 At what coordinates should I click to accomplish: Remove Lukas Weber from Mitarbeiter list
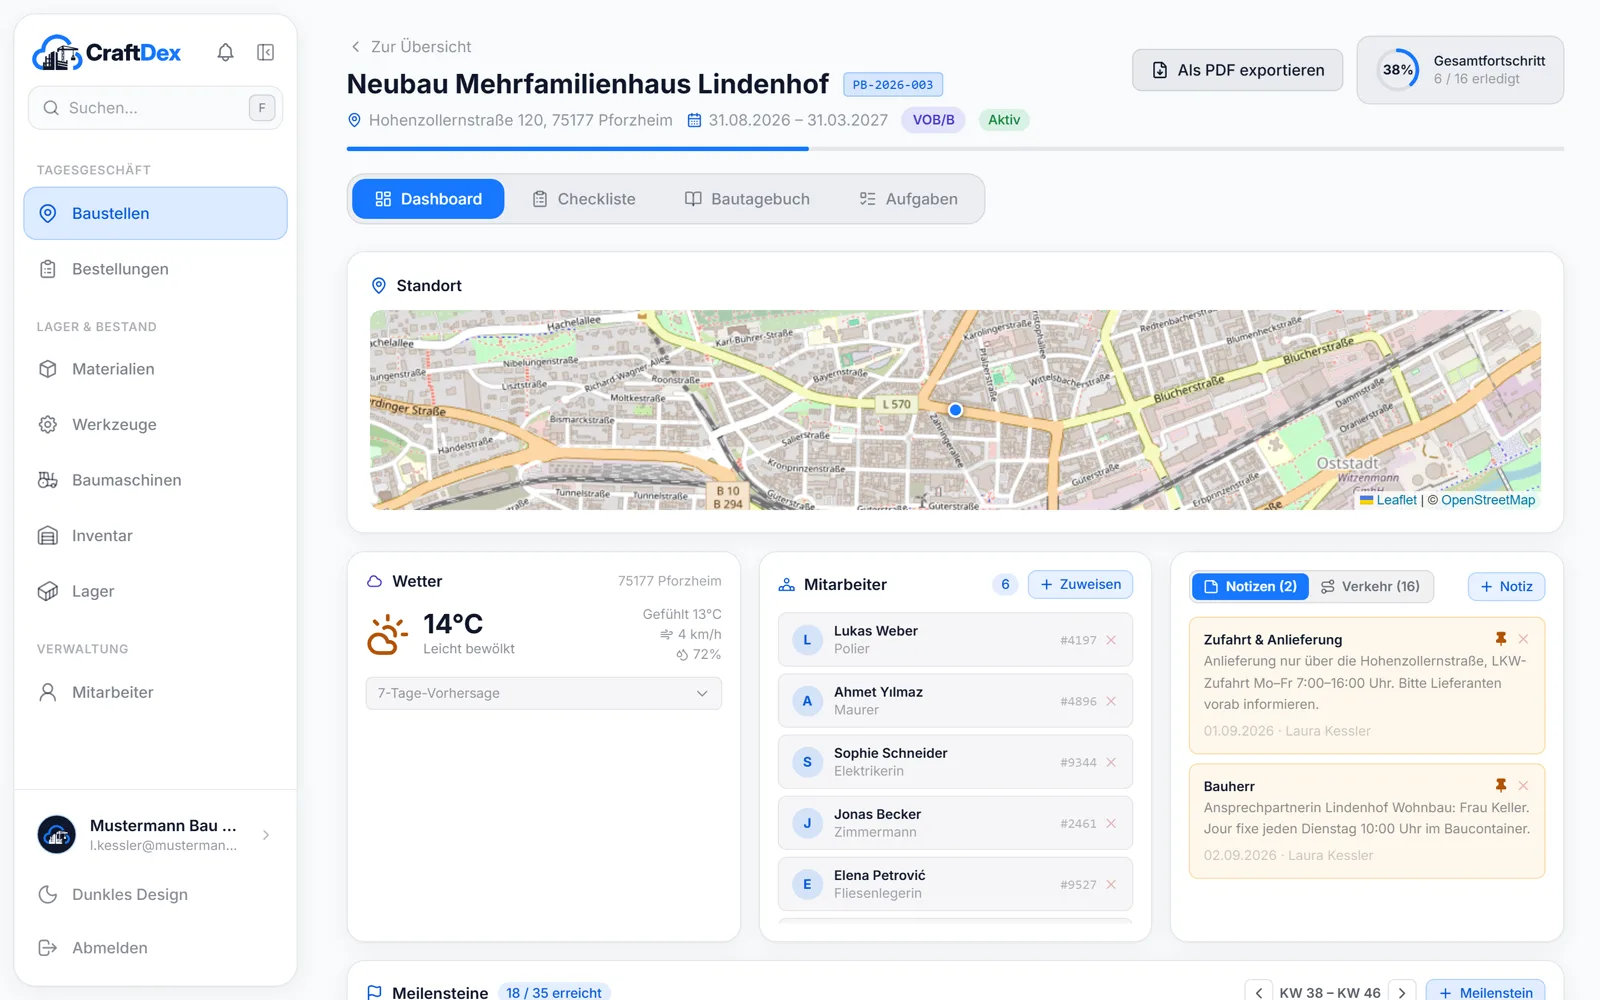[1111, 640]
